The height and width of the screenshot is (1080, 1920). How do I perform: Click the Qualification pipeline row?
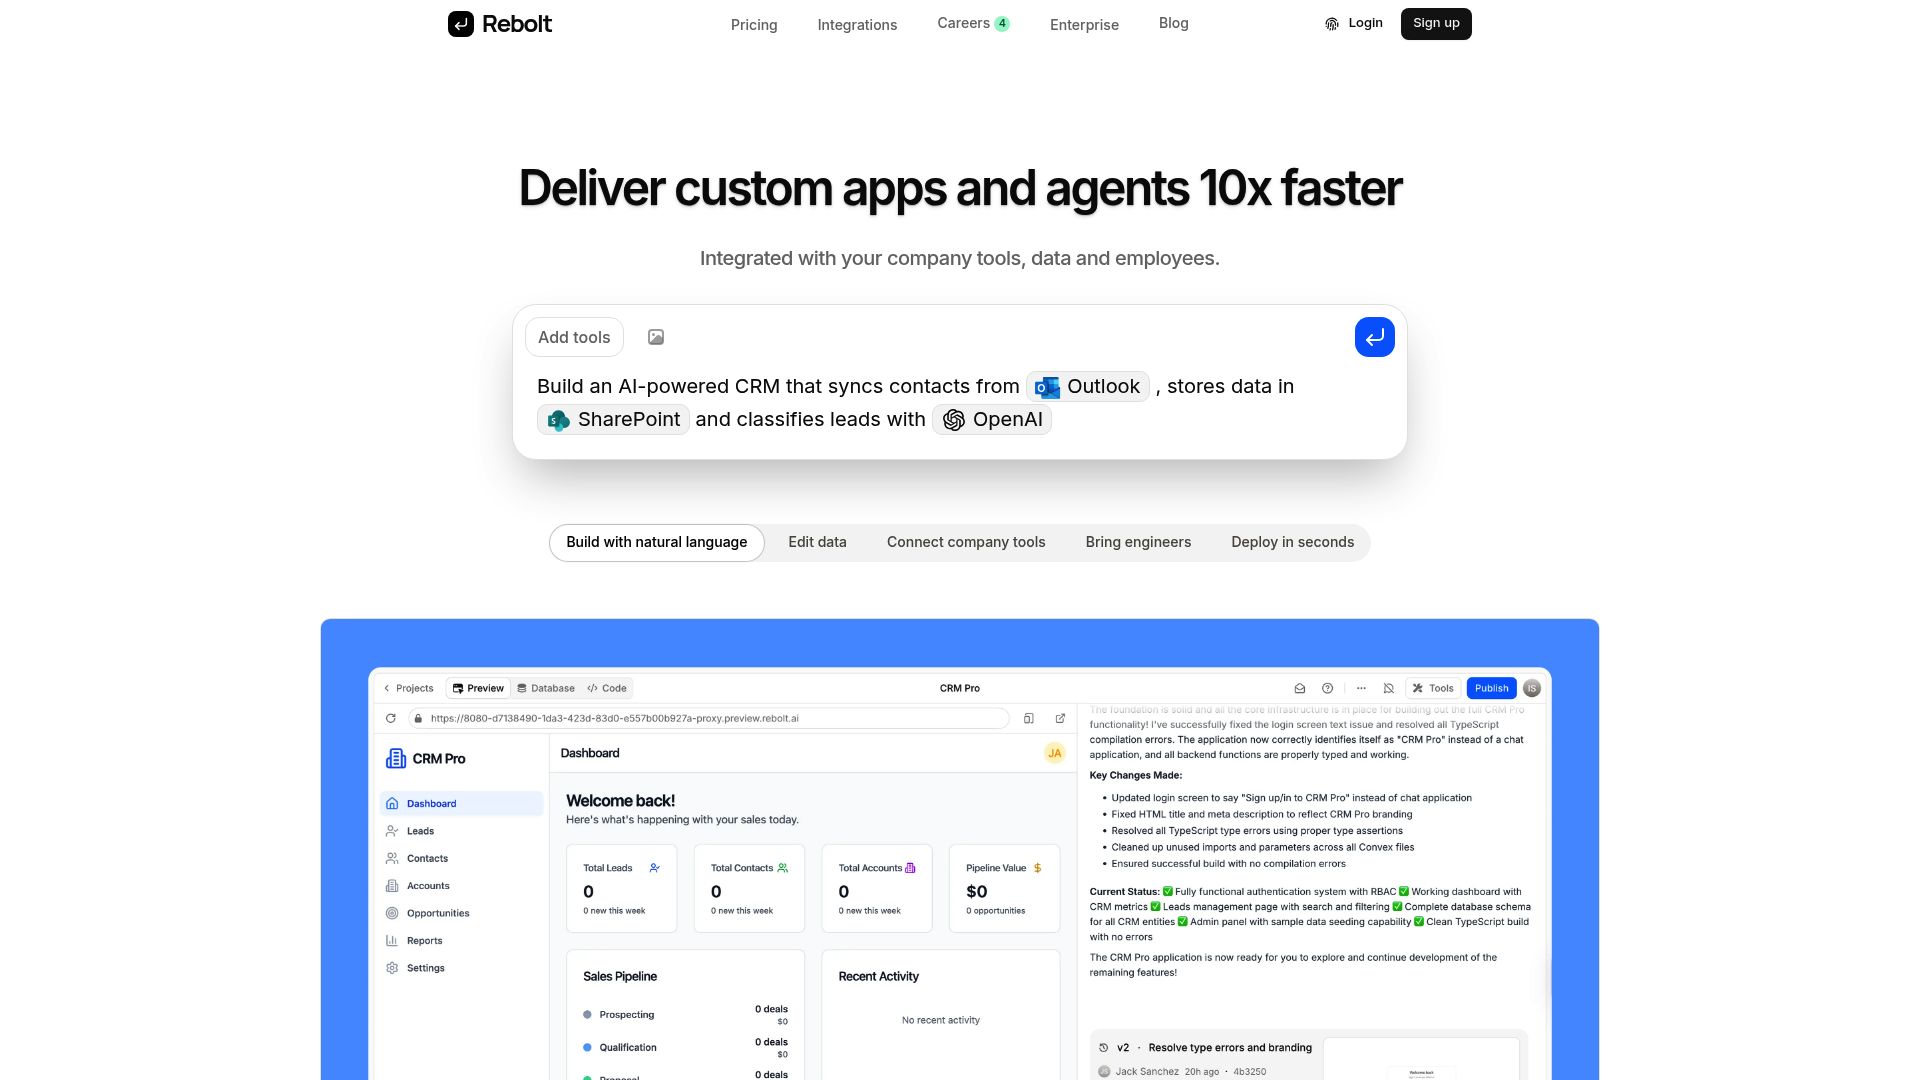point(685,1048)
